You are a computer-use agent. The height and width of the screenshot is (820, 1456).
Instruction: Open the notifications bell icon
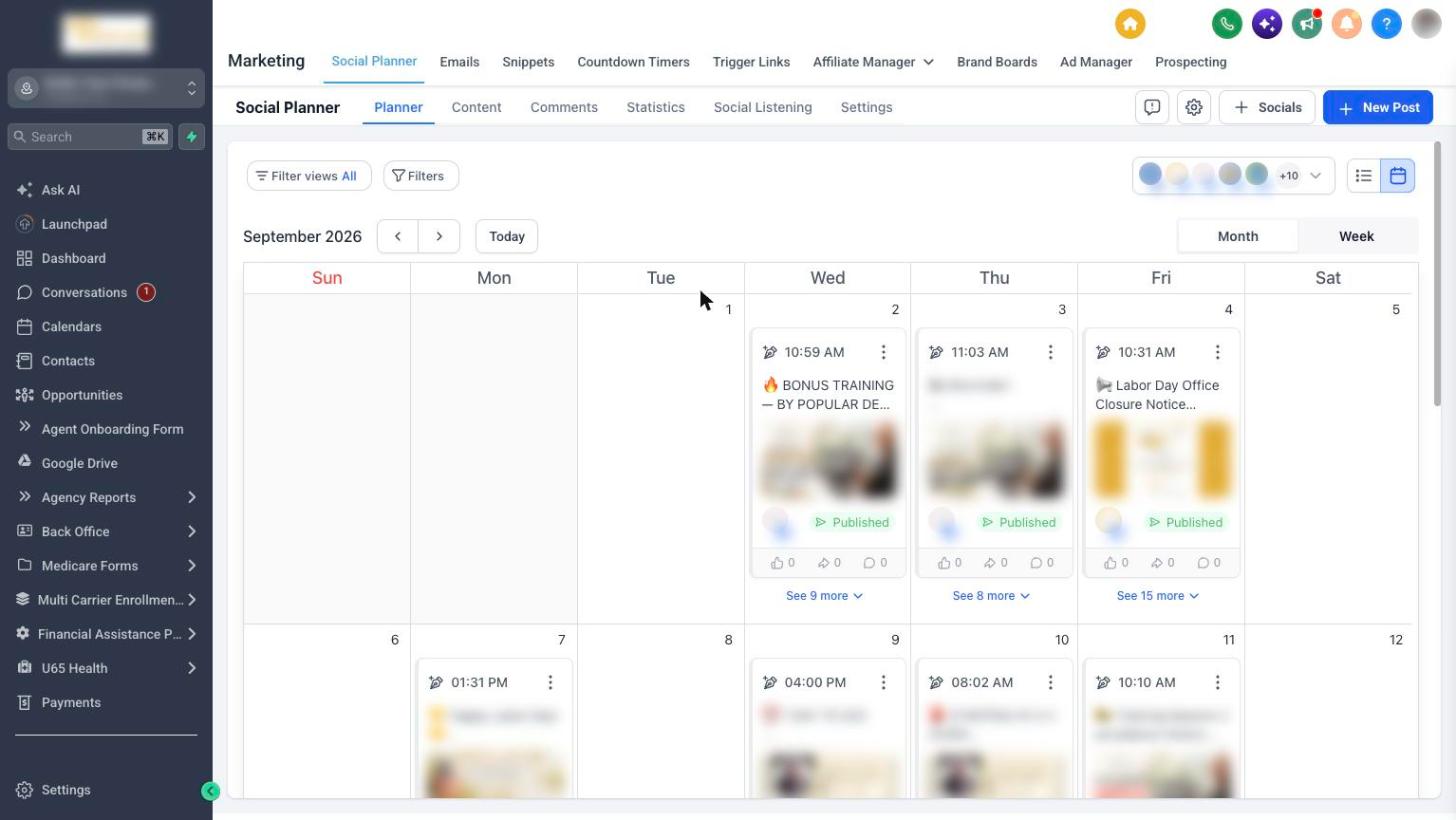pos(1347,24)
